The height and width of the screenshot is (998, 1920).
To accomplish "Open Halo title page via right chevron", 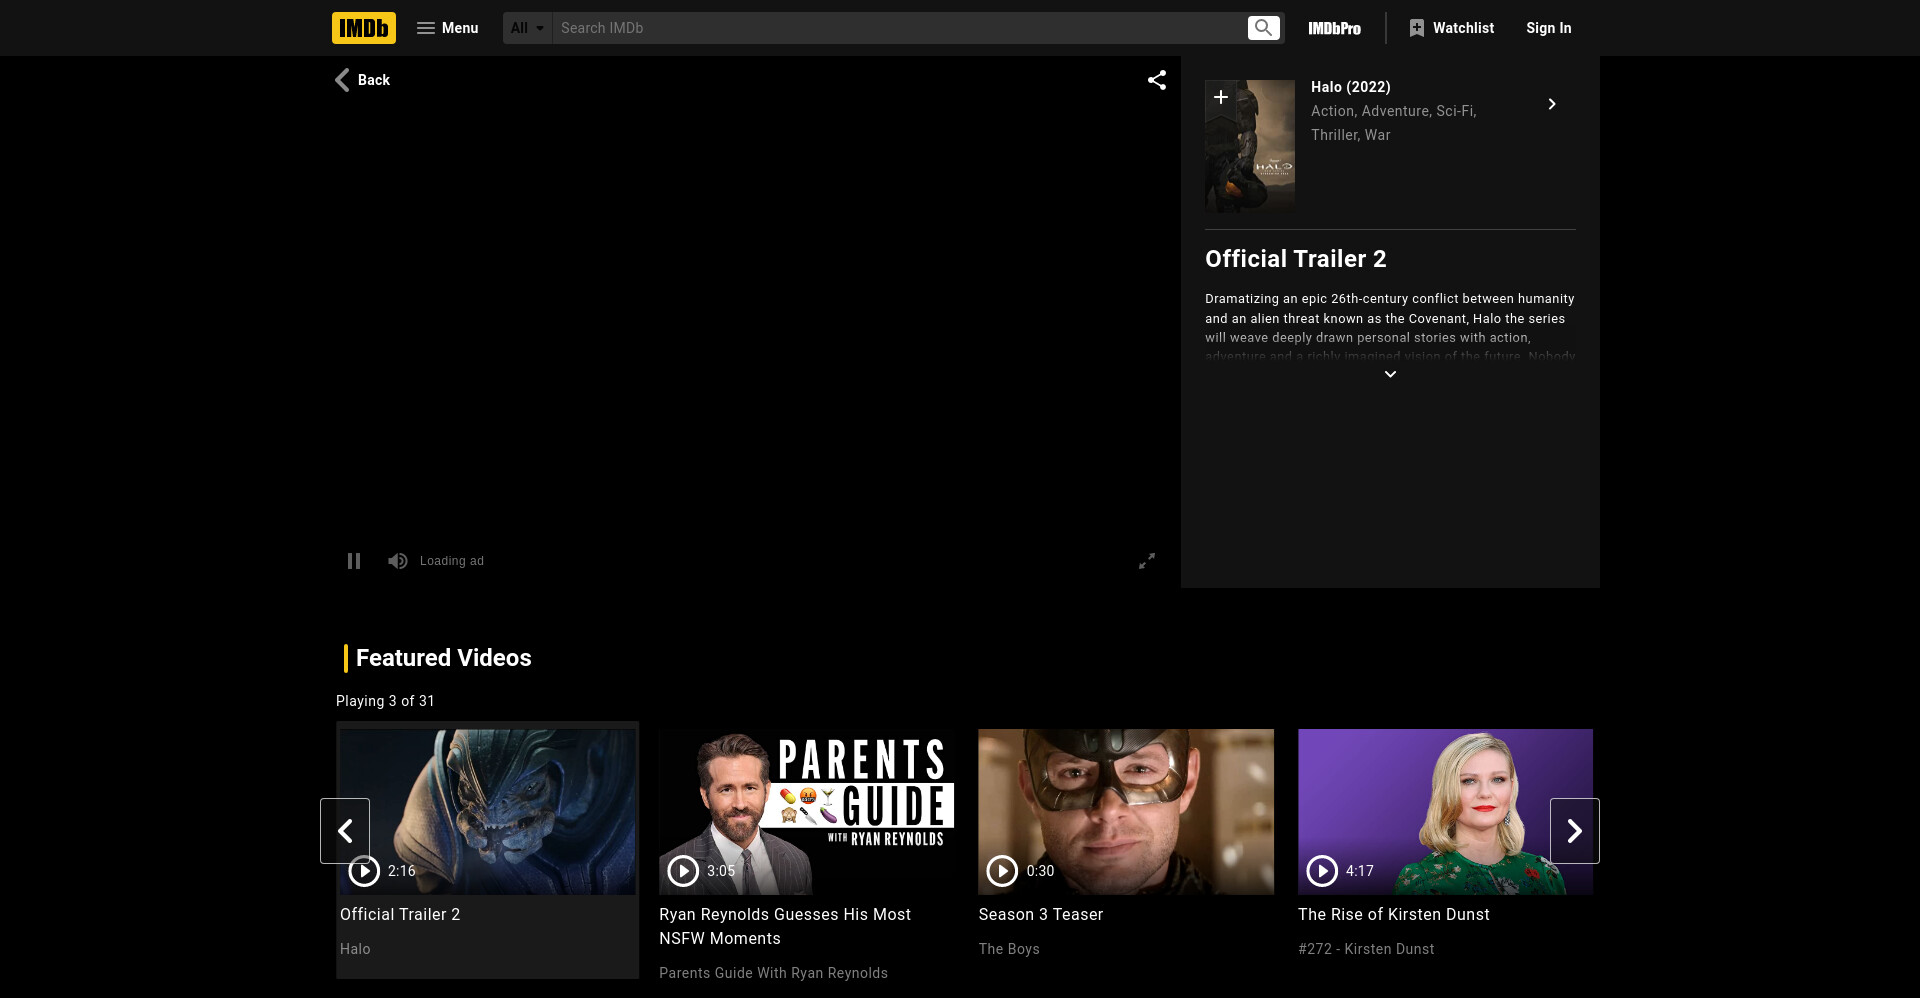I will (x=1551, y=104).
